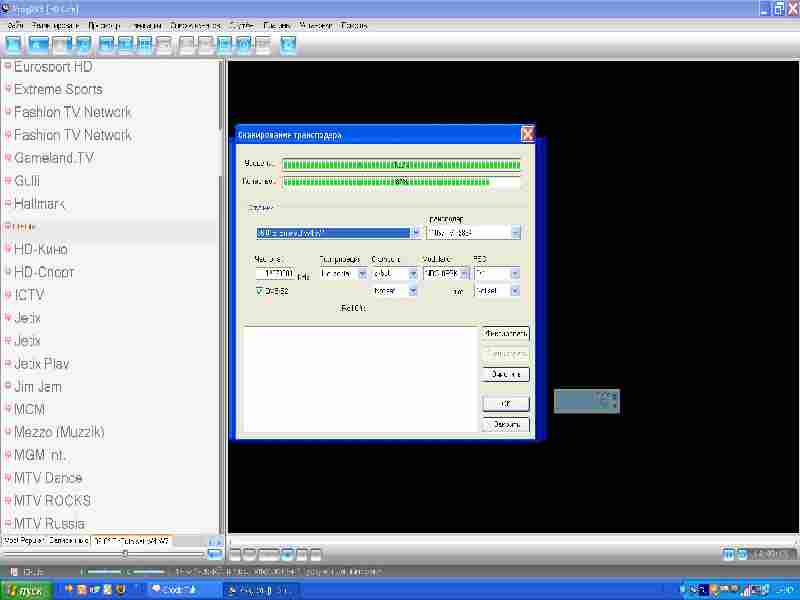Click the red icon beside Jim Jam

coord(8,386)
